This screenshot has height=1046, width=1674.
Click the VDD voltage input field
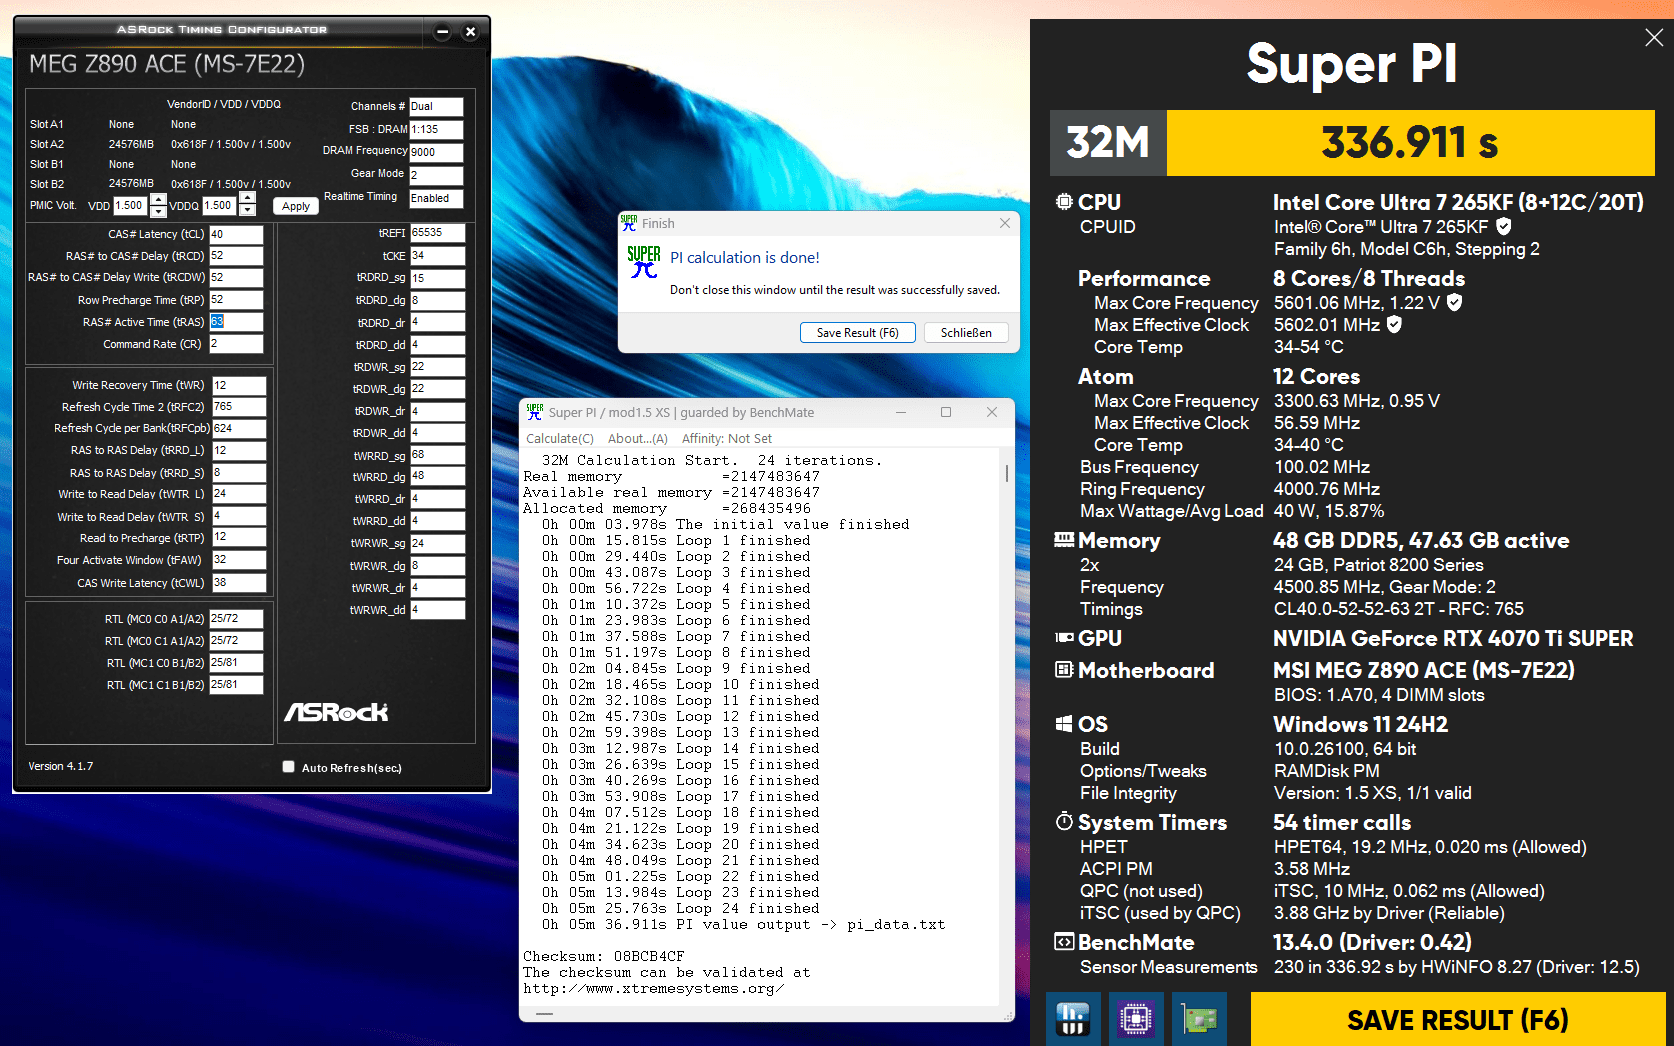(131, 205)
